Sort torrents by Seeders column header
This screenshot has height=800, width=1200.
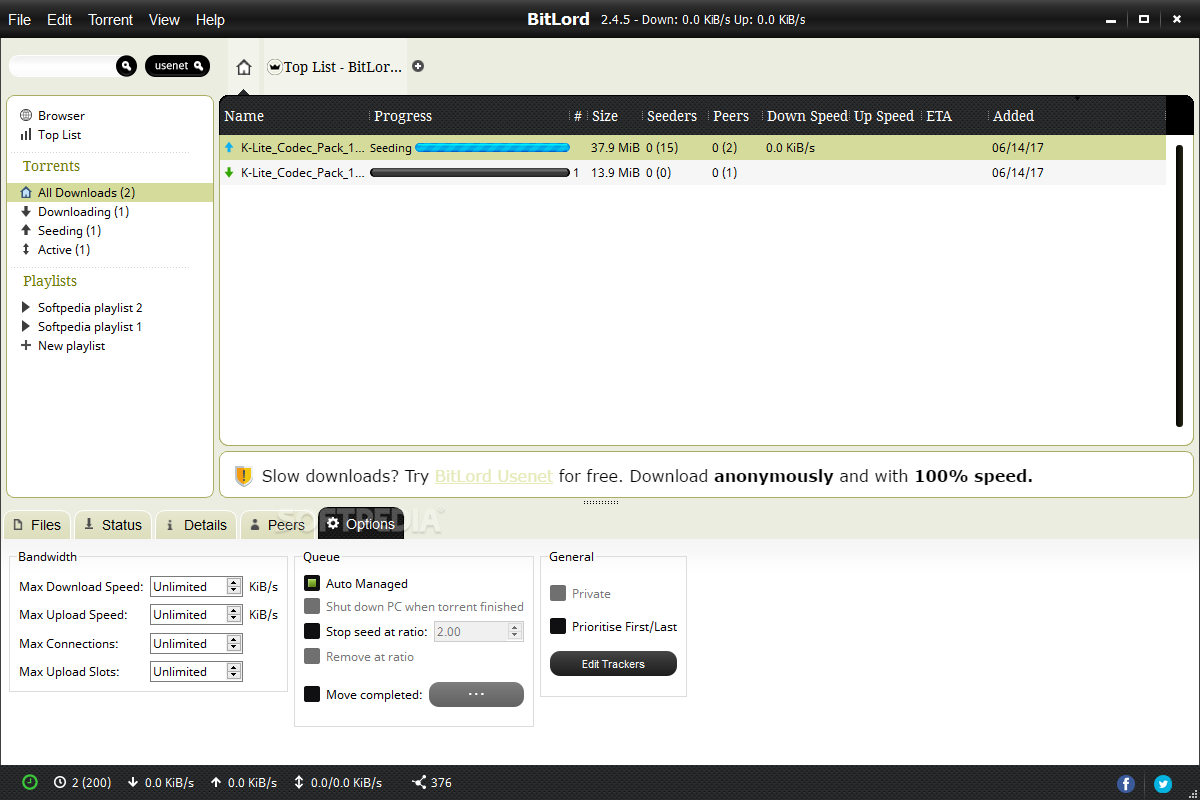672,116
